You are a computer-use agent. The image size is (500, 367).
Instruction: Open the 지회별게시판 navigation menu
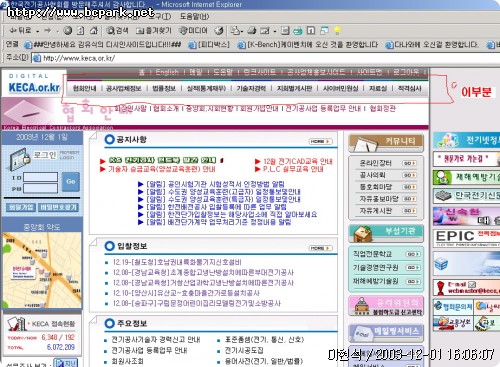tap(295, 88)
